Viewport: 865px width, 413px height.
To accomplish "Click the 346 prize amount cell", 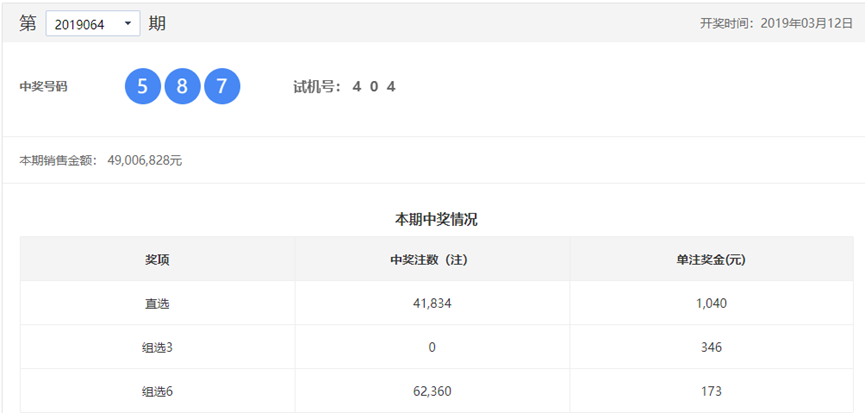I will point(711,347).
